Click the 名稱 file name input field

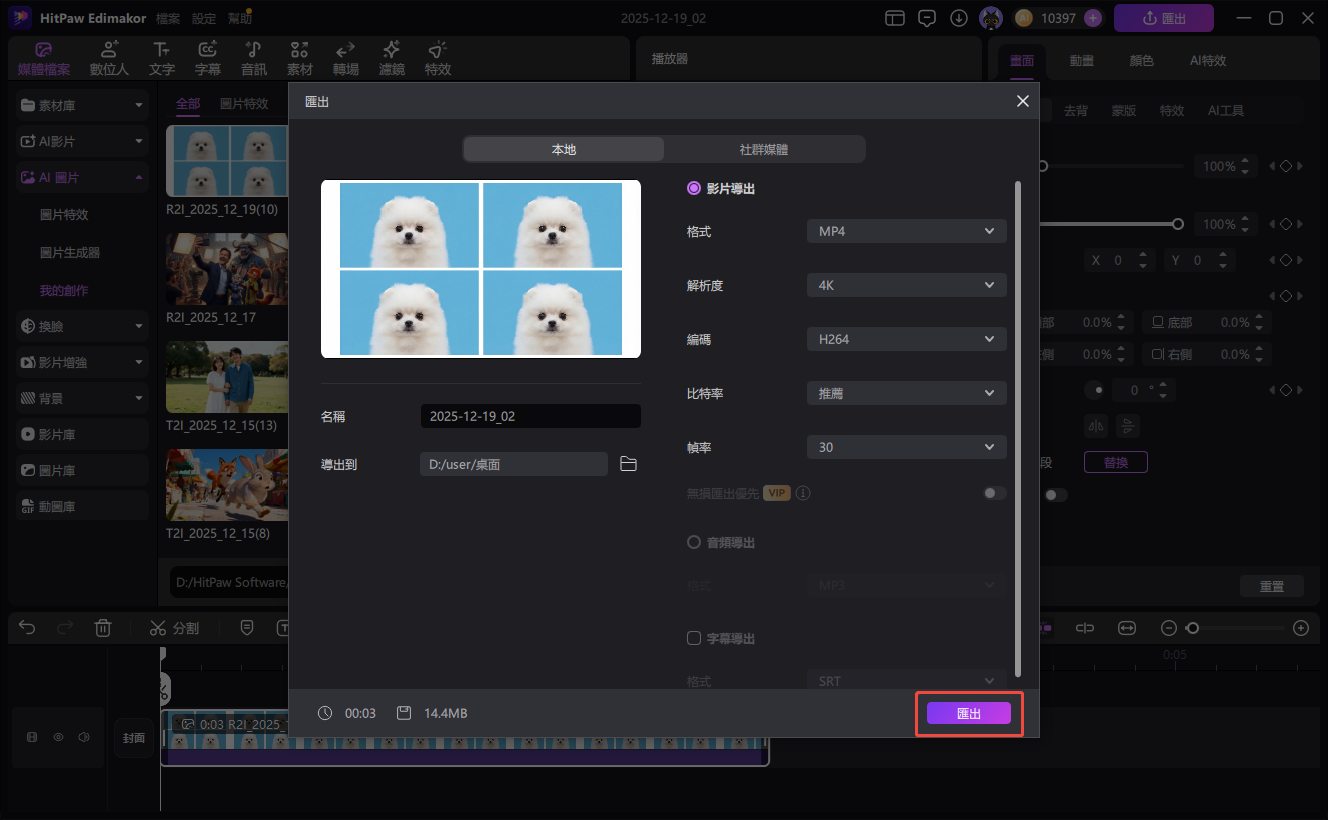530,416
